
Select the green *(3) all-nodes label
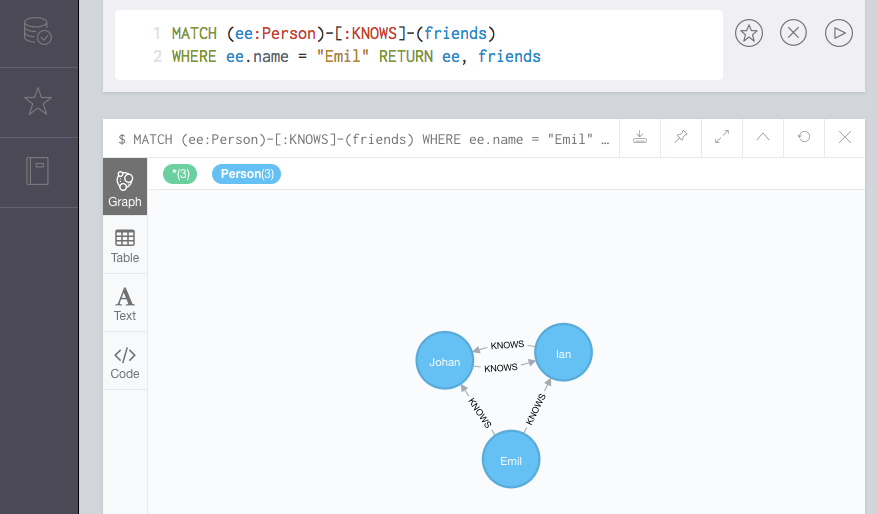pyautogui.click(x=180, y=174)
